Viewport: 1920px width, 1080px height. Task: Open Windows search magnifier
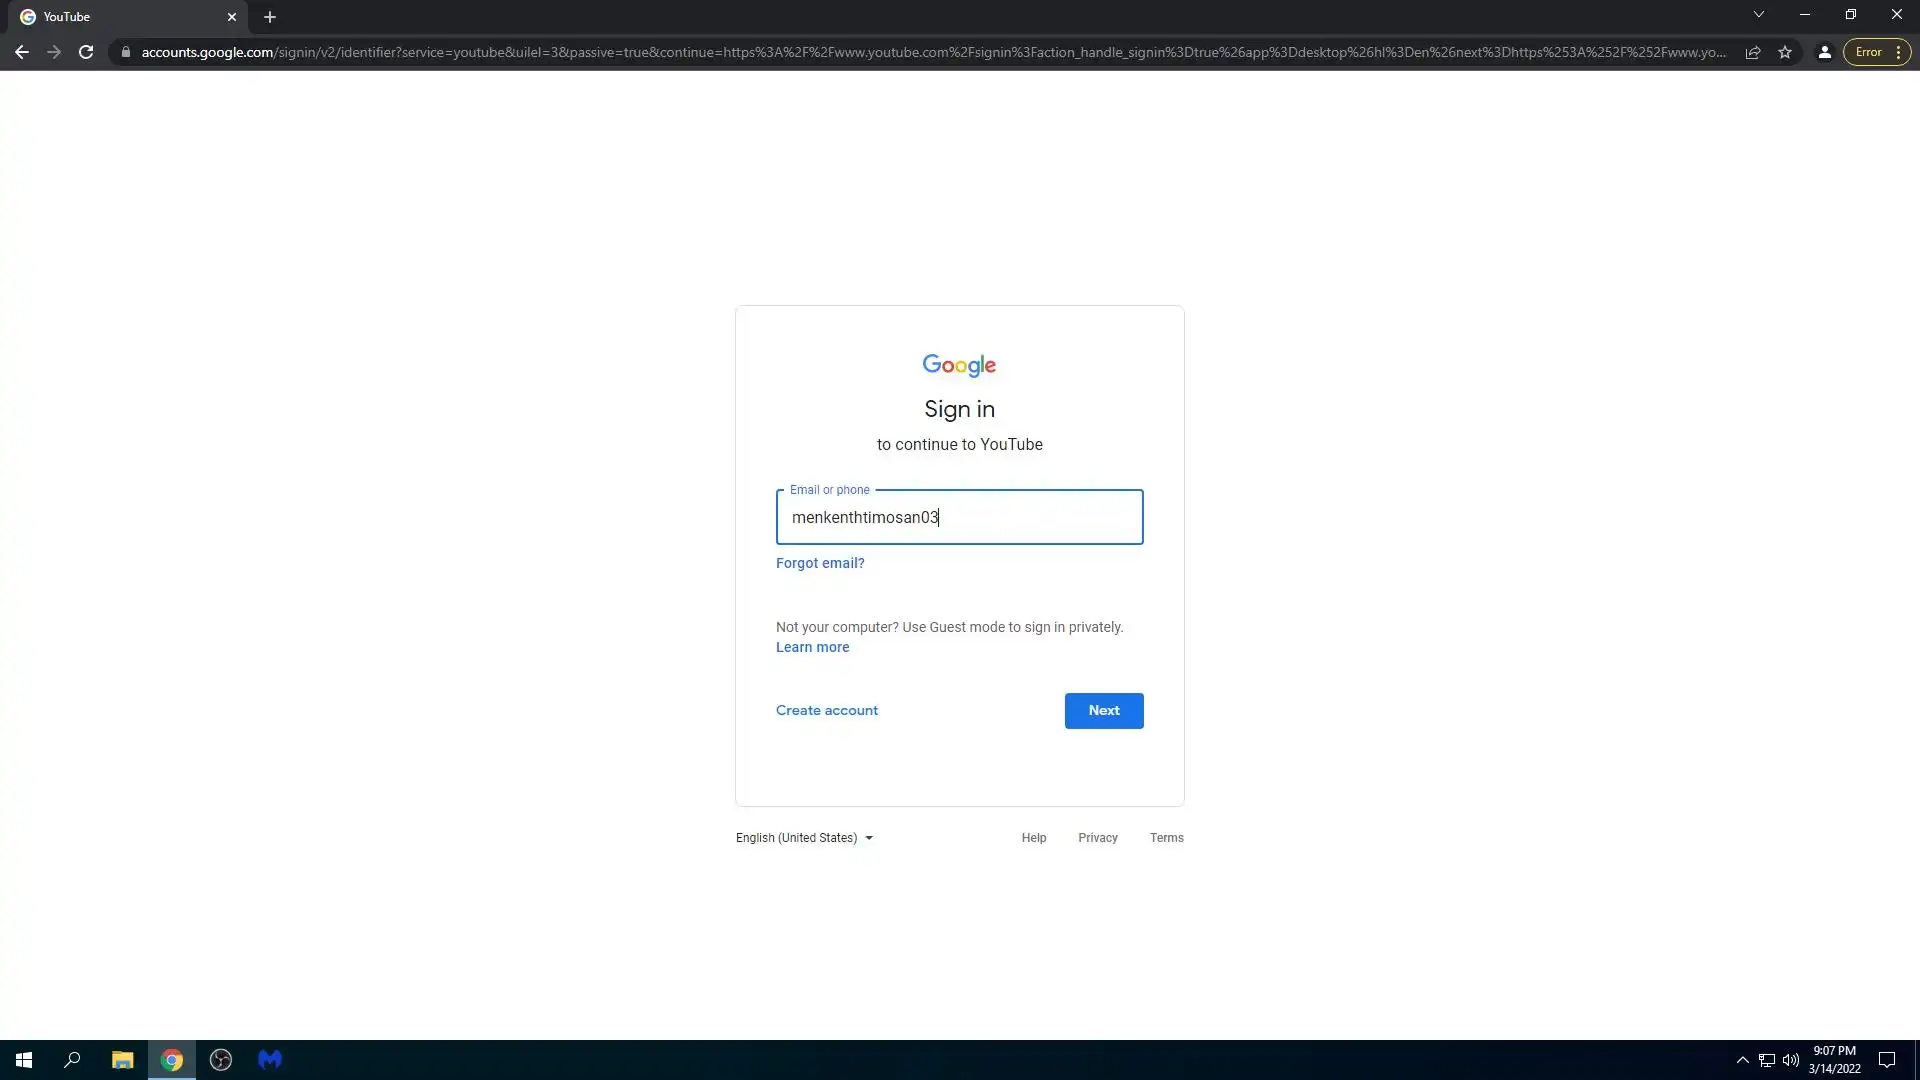coord(72,1060)
